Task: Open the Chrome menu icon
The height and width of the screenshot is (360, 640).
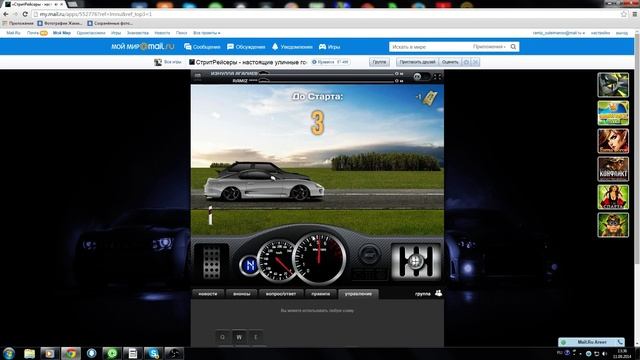Action: 635,14
